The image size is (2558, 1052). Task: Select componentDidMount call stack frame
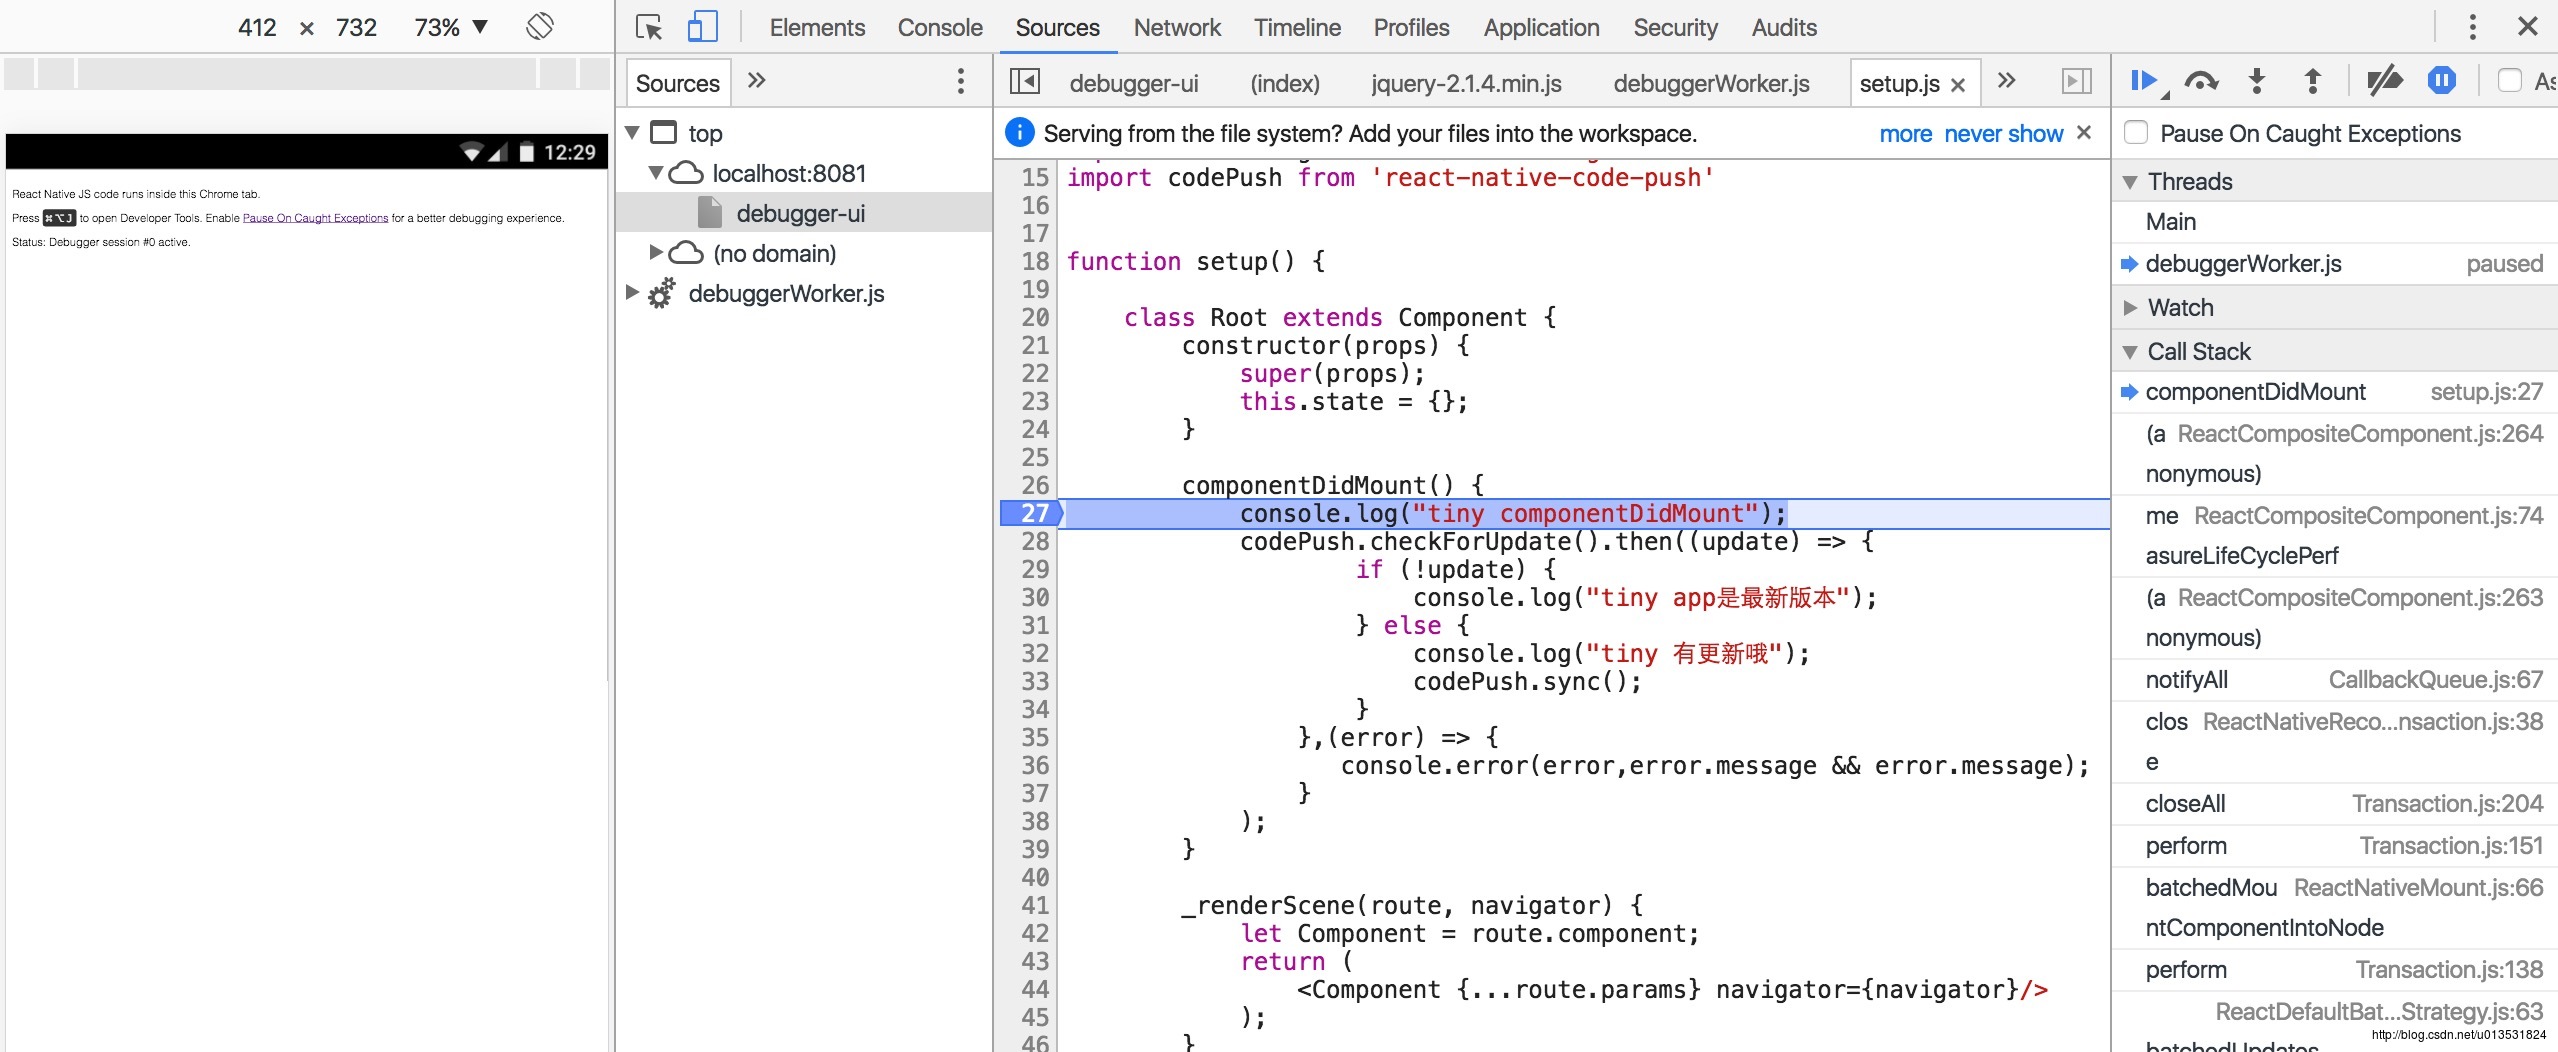pos(2335,392)
